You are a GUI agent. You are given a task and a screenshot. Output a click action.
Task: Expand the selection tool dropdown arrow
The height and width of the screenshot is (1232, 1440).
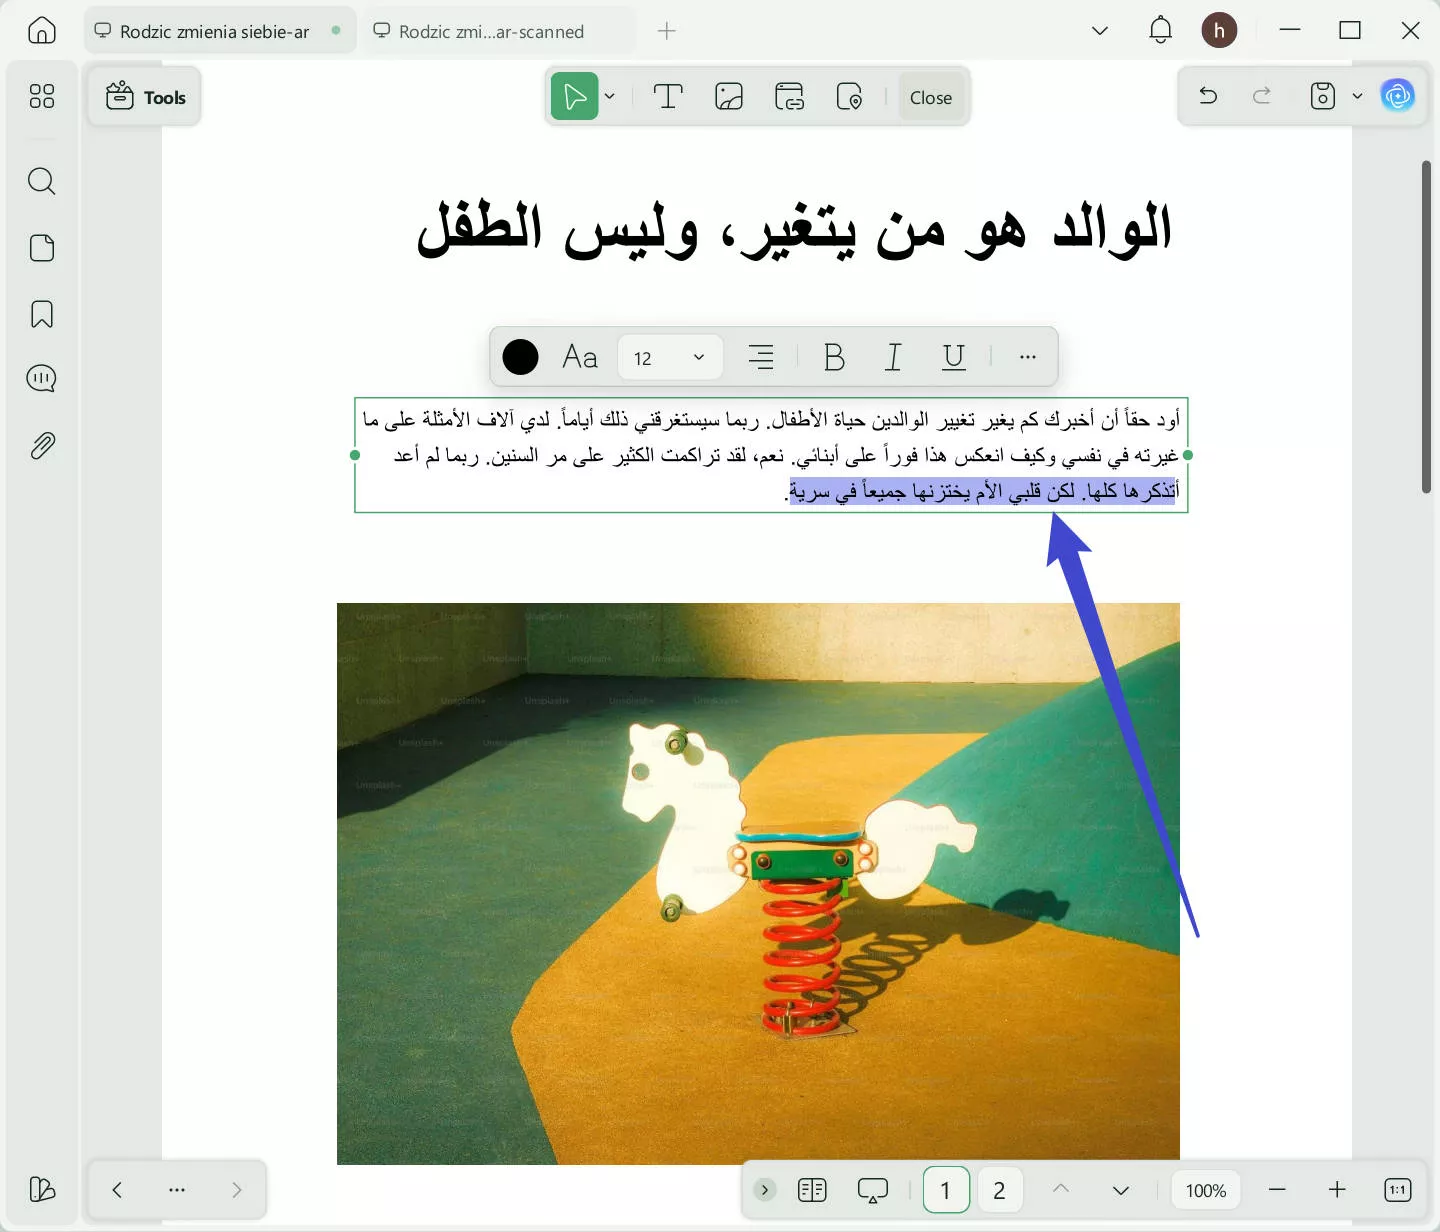(x=609, y=96)
